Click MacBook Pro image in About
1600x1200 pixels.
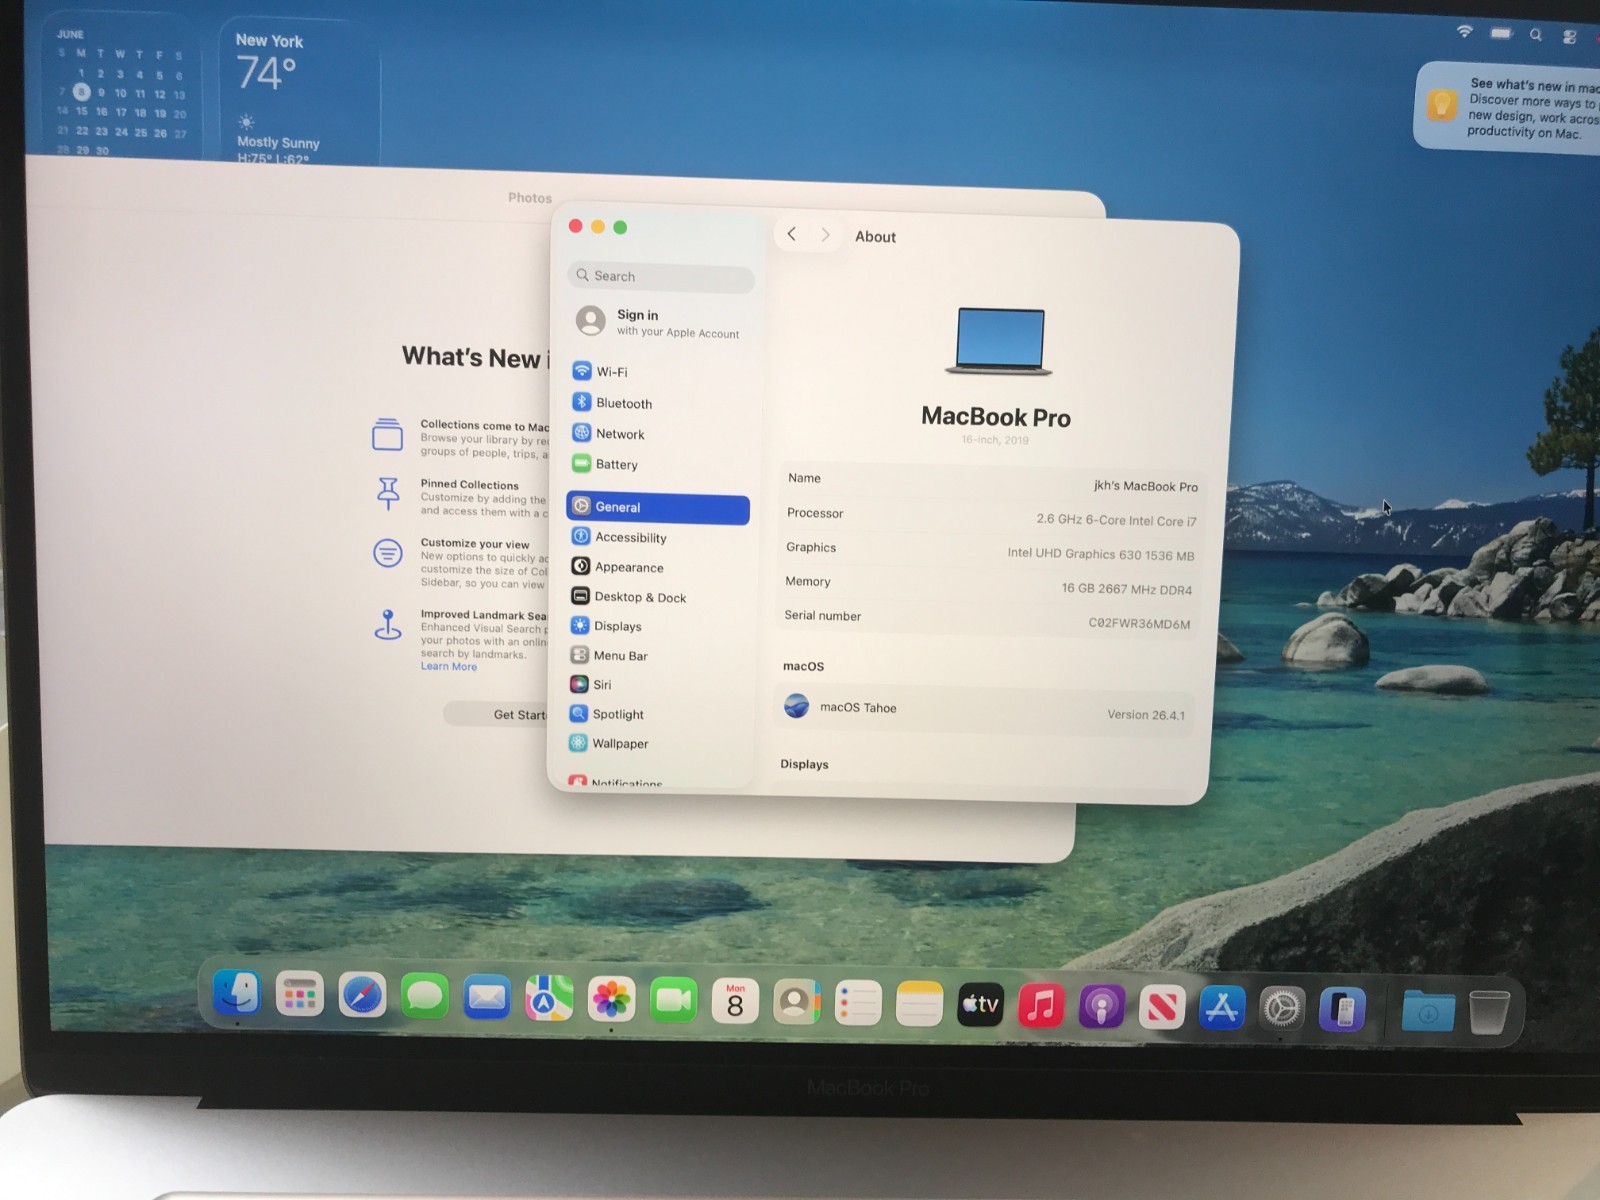click(998, 342)
